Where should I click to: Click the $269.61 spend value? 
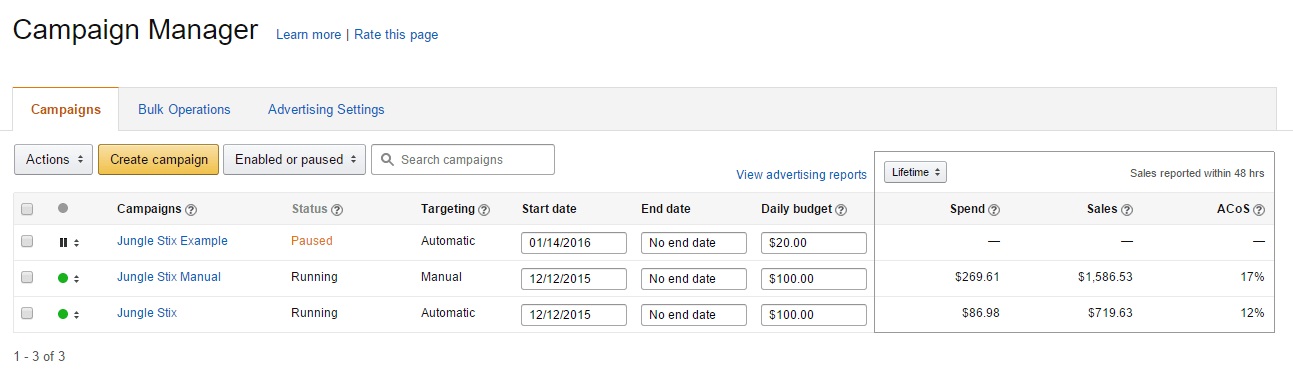click(x=977, y=277)
